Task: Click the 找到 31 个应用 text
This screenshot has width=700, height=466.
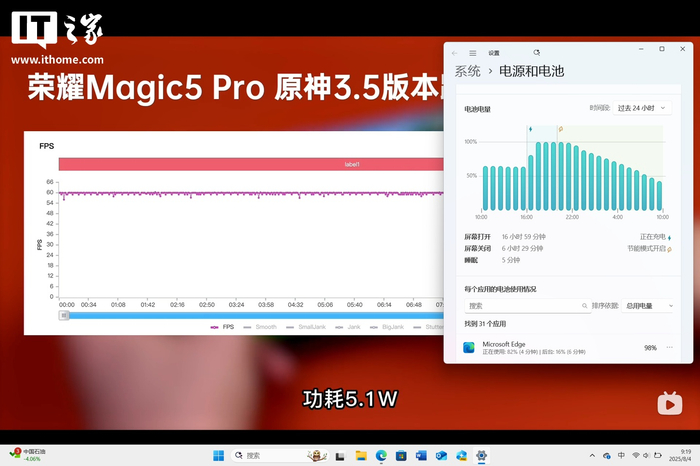Action: [x=485, y=324]
